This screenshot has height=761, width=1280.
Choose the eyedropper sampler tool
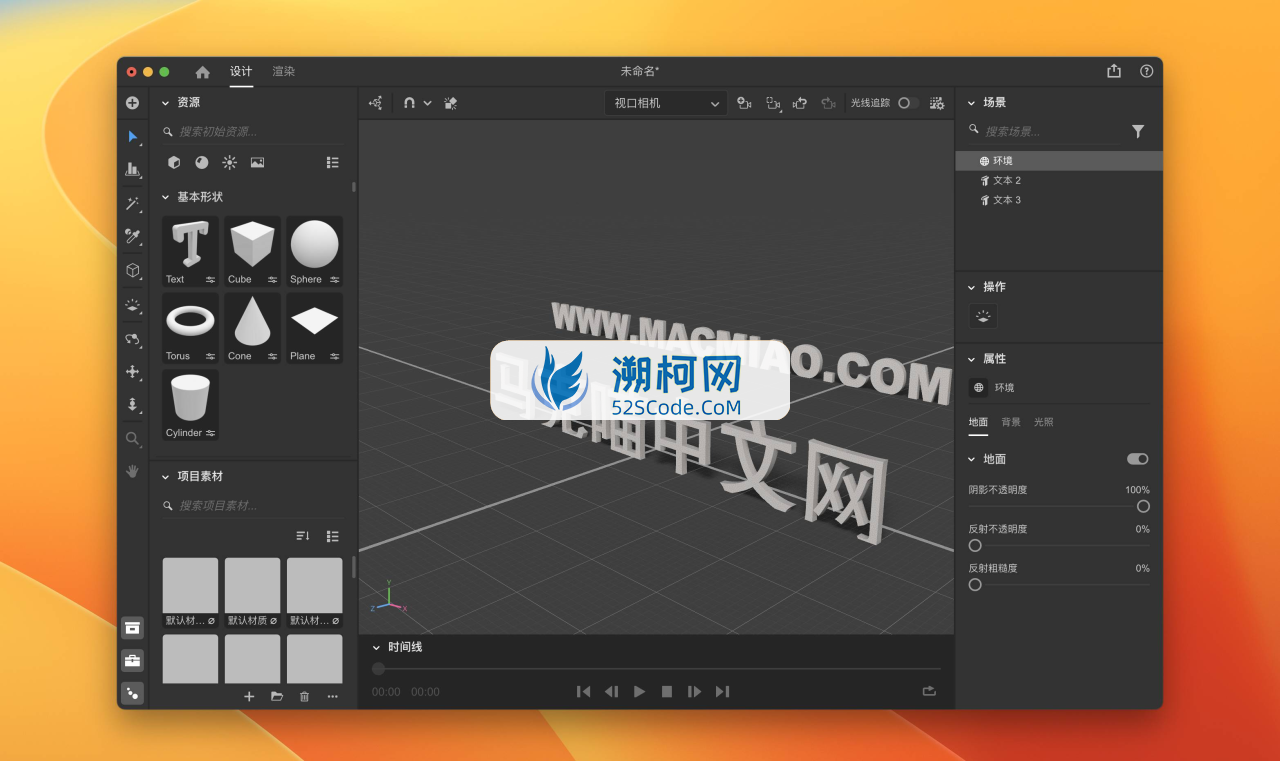pos(132,237)
